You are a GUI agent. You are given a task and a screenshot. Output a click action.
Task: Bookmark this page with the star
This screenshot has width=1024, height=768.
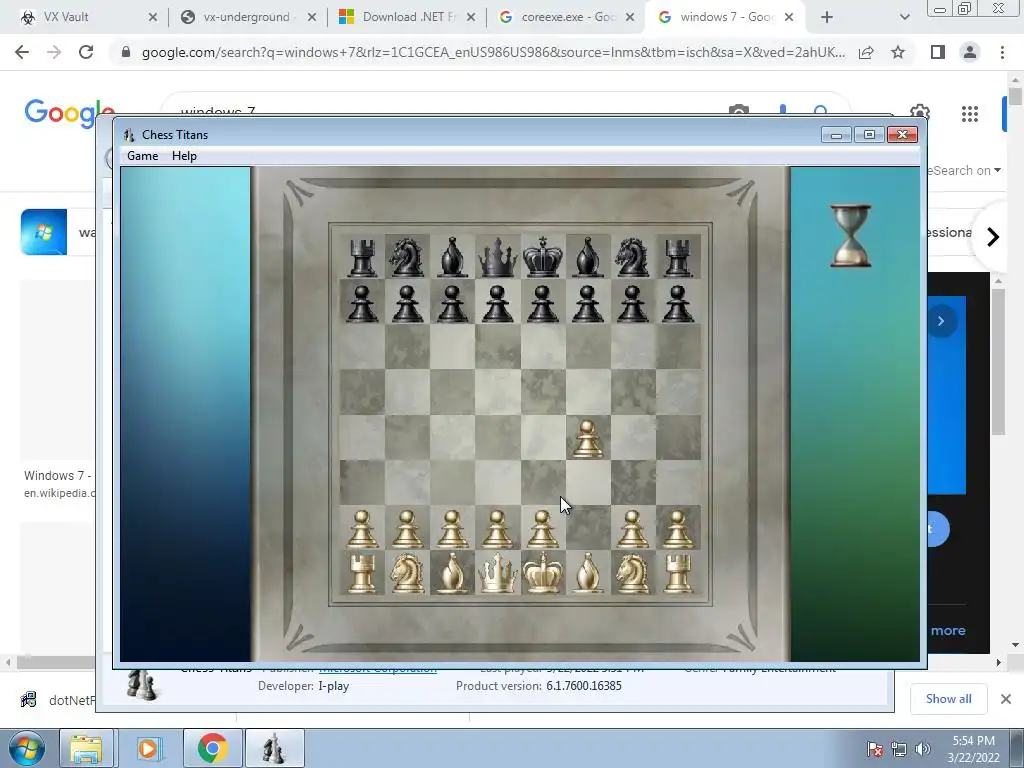pyautogui.click(x=898, y=52)
